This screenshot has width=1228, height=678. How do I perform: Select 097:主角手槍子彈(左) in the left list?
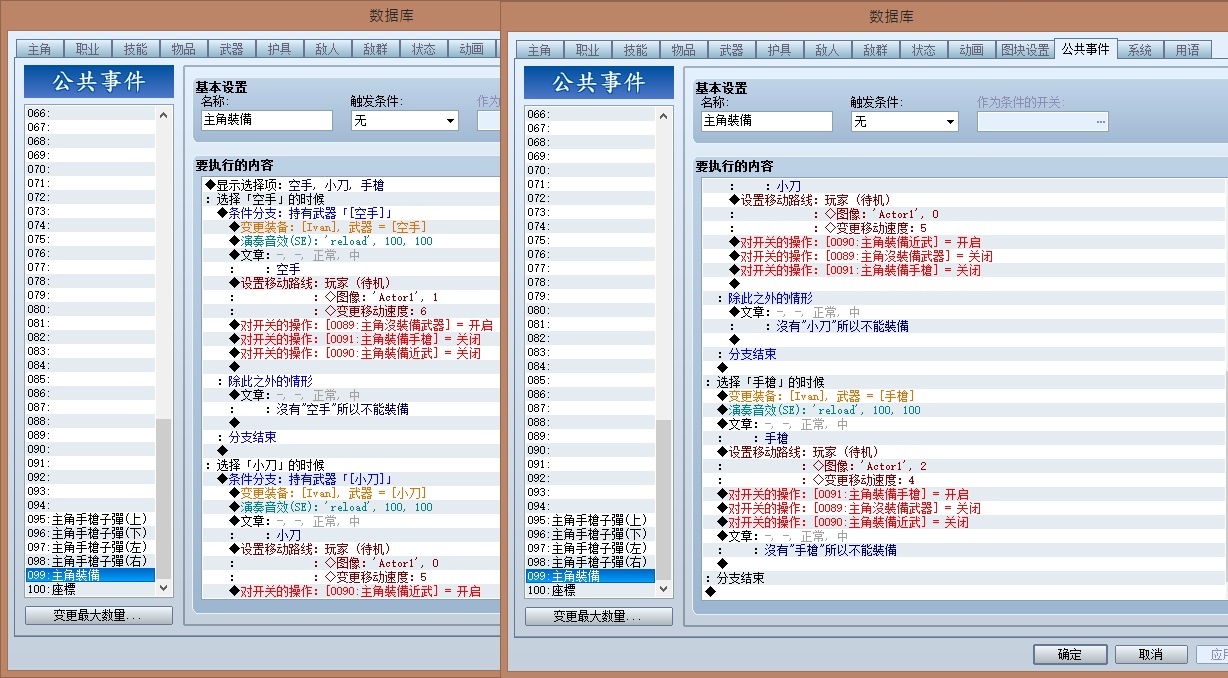(x=91, y=547)
